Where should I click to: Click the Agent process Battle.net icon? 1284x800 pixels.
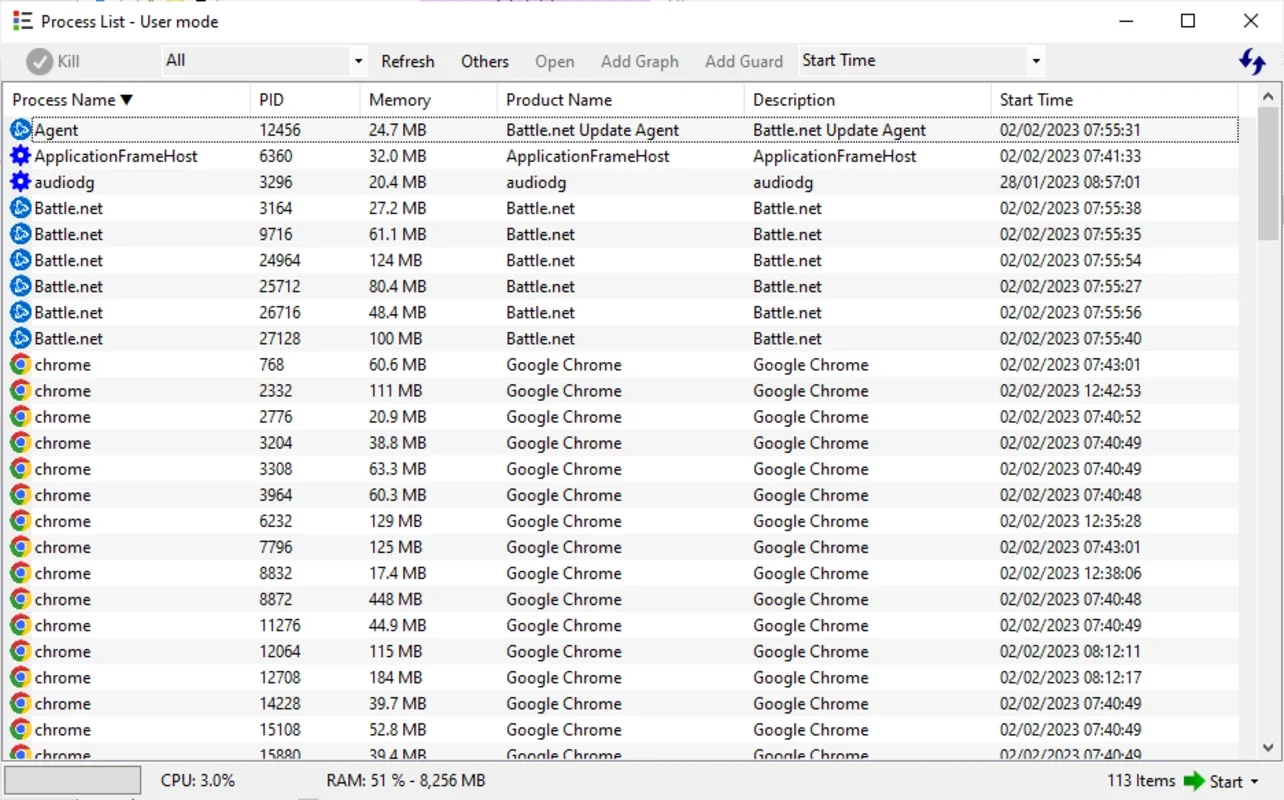coord(21,130)
